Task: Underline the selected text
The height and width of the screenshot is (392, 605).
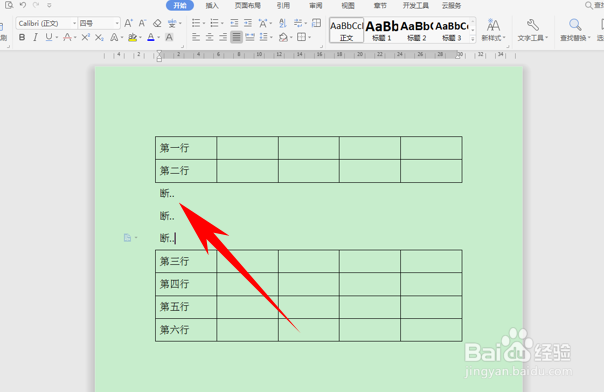Action: [x=49, y=37]
